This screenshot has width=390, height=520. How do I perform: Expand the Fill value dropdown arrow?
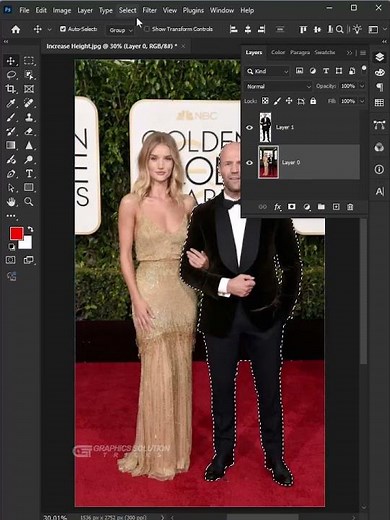point(362,101)
